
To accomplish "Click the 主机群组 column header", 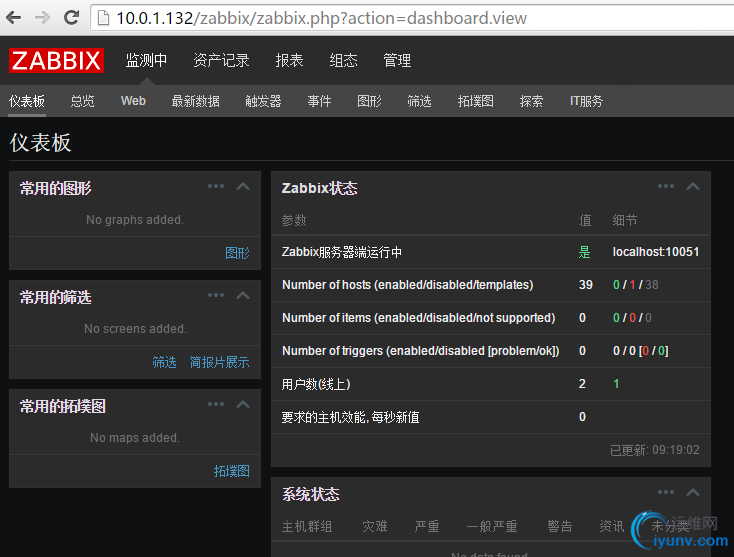I will tap(307, 527).
